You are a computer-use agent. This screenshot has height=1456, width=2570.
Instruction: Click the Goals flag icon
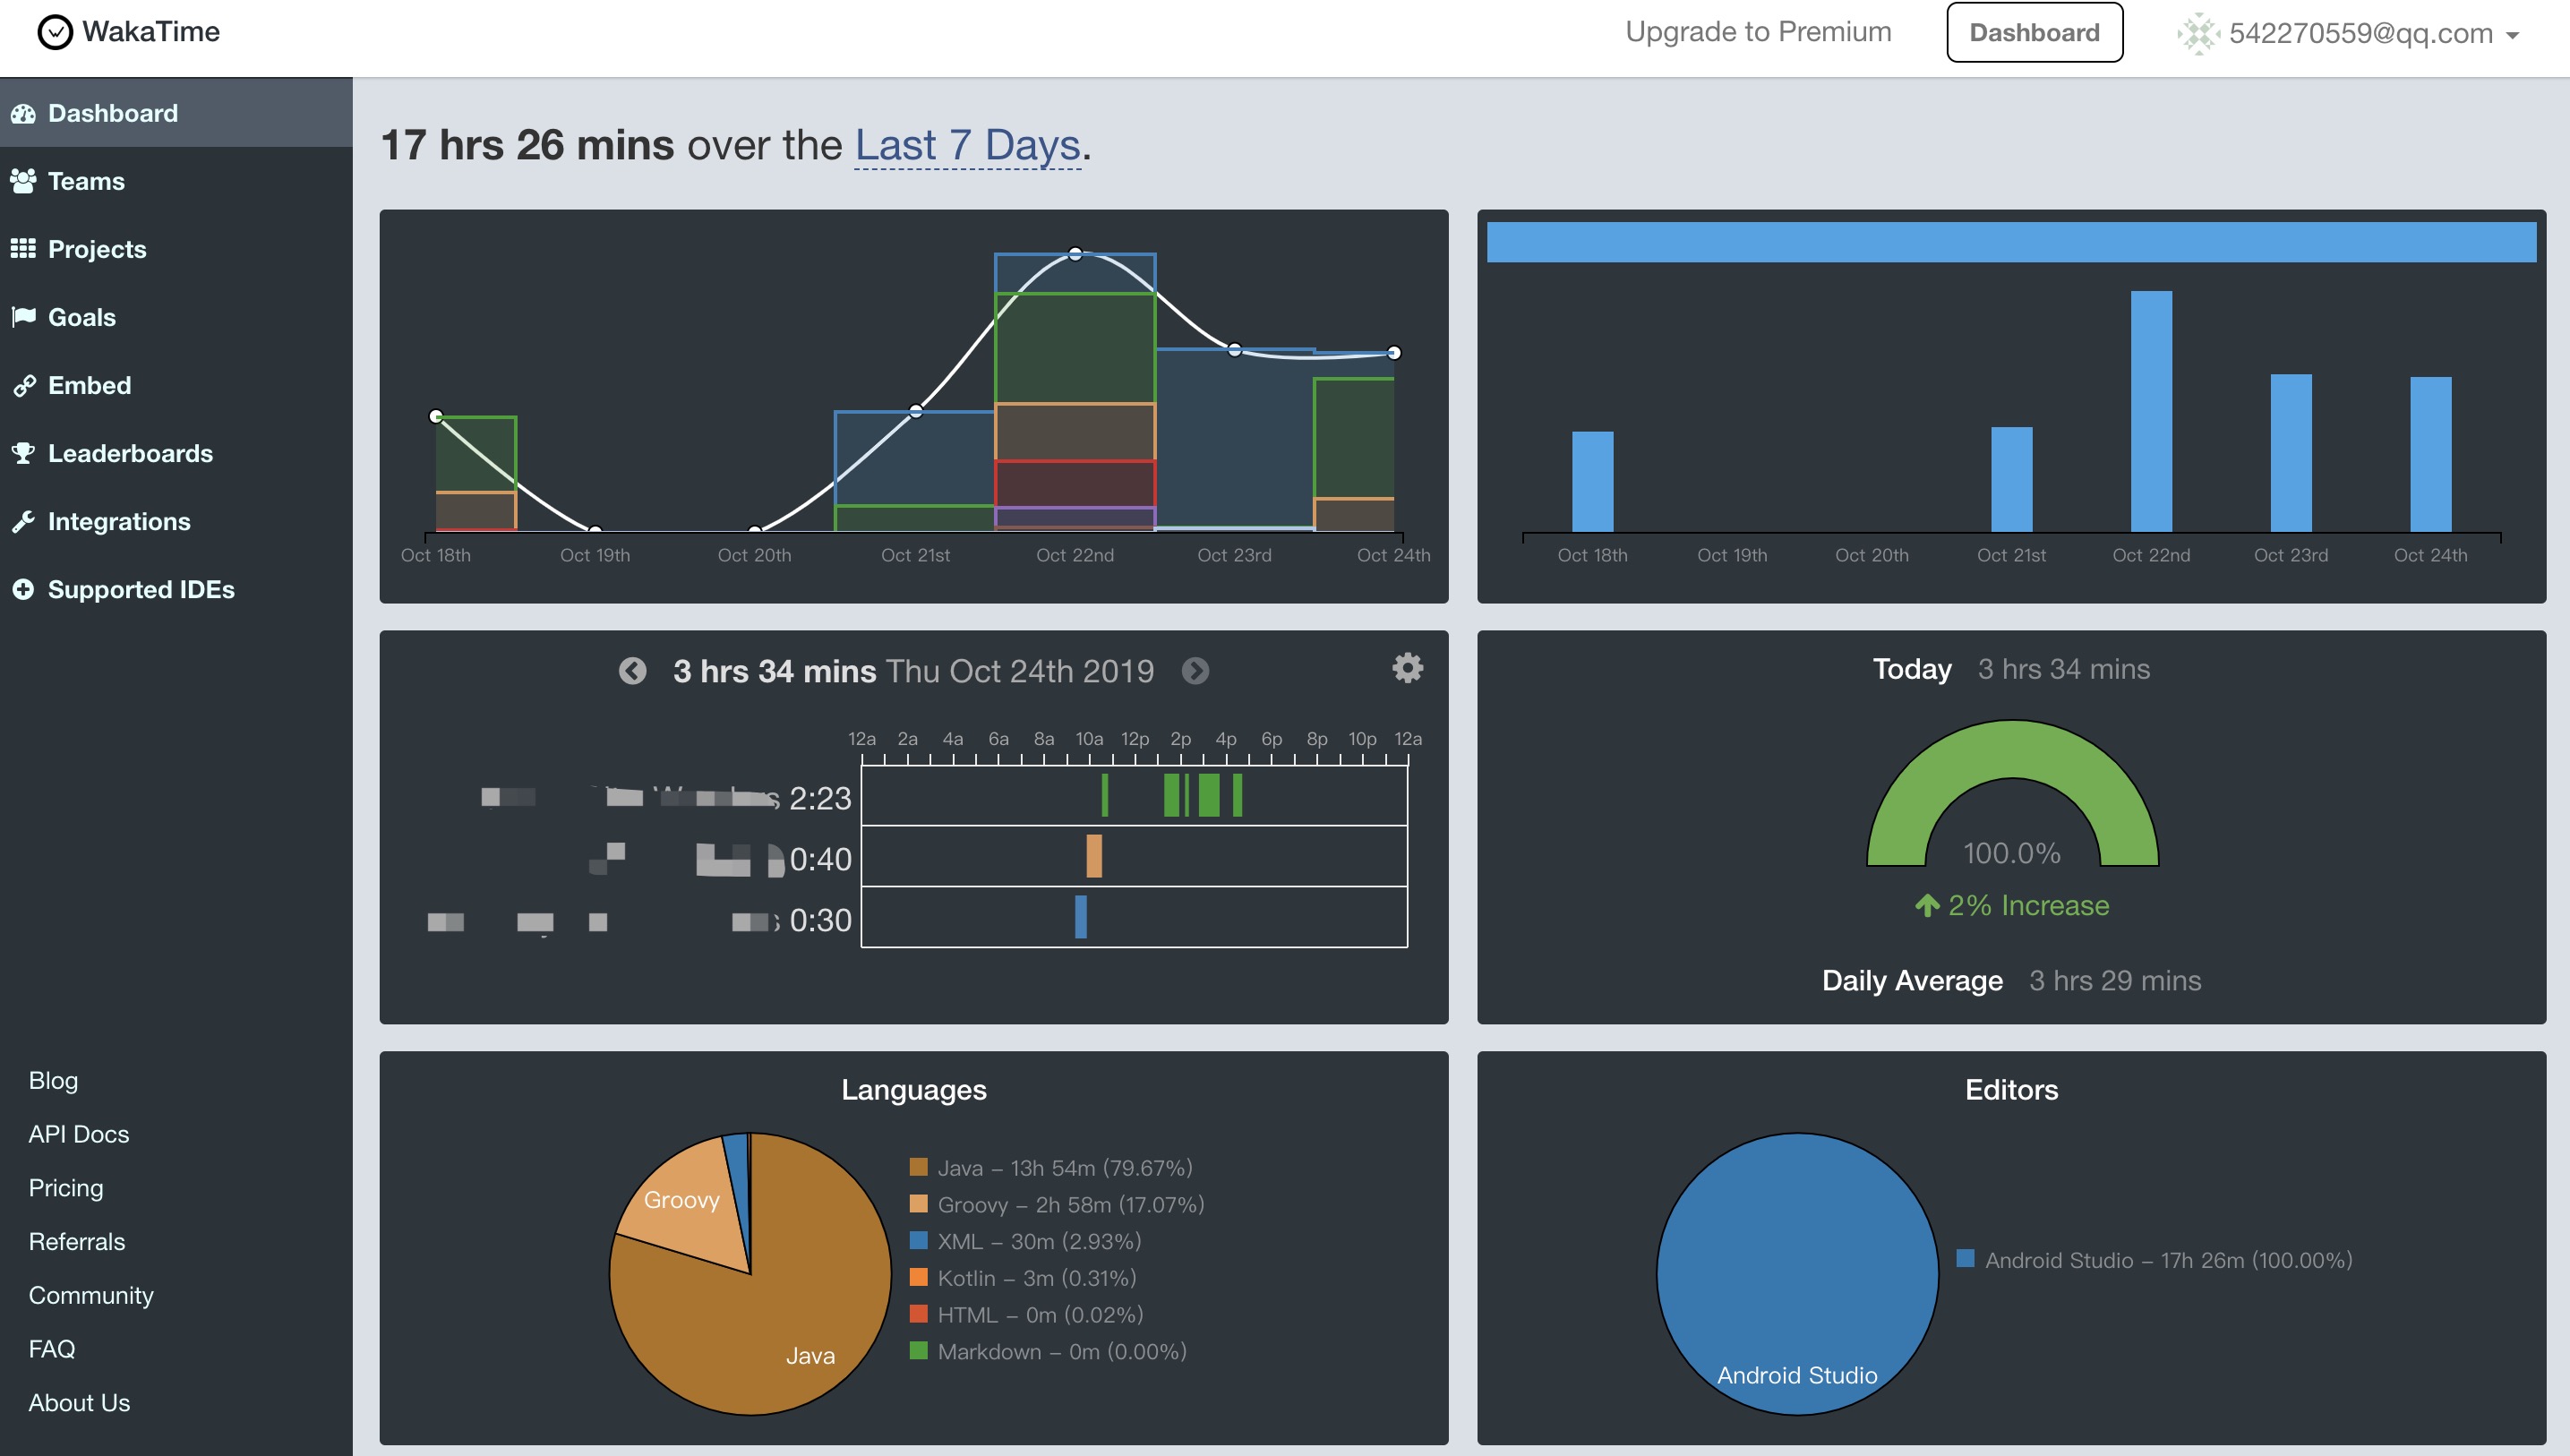click(x=23, y=317)
